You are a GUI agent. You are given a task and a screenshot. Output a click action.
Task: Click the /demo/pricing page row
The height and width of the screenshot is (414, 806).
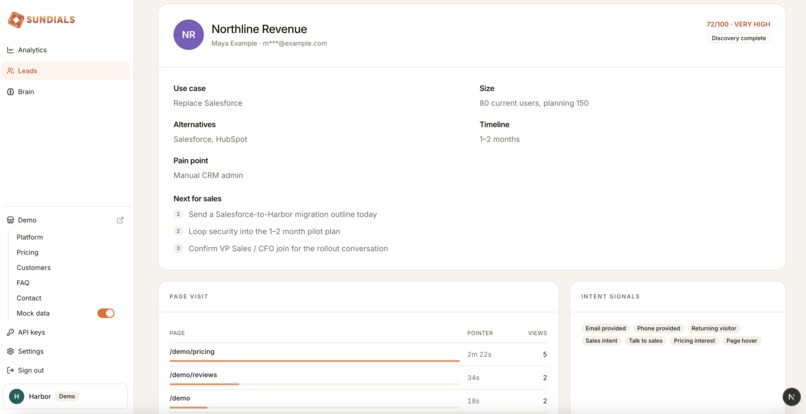[x=358, y=354]
